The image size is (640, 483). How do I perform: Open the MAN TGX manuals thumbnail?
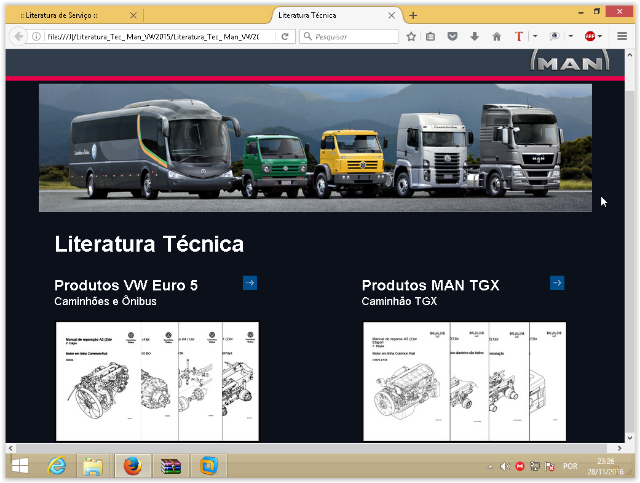464,381
